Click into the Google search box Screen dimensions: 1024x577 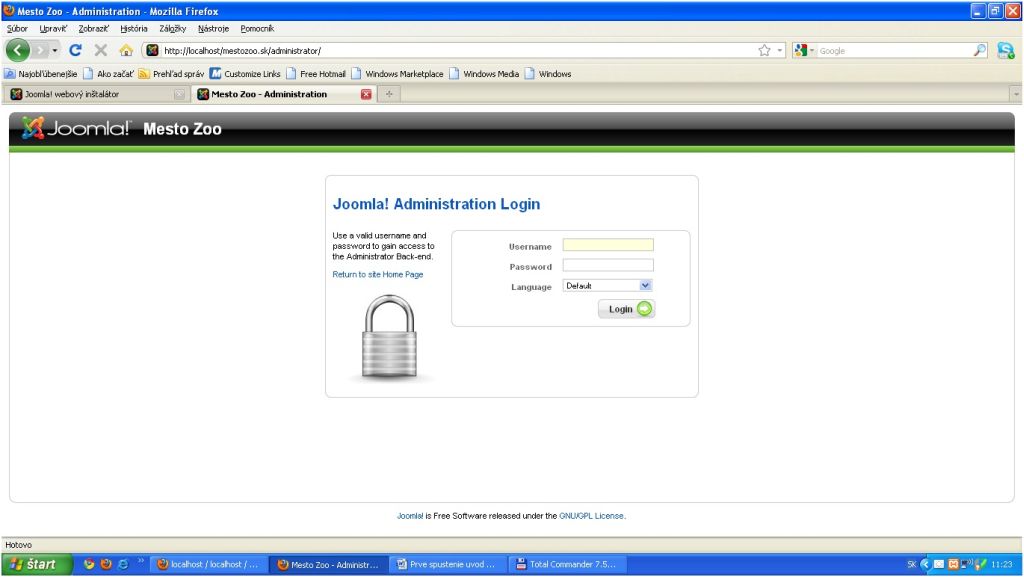click(895, 50)
